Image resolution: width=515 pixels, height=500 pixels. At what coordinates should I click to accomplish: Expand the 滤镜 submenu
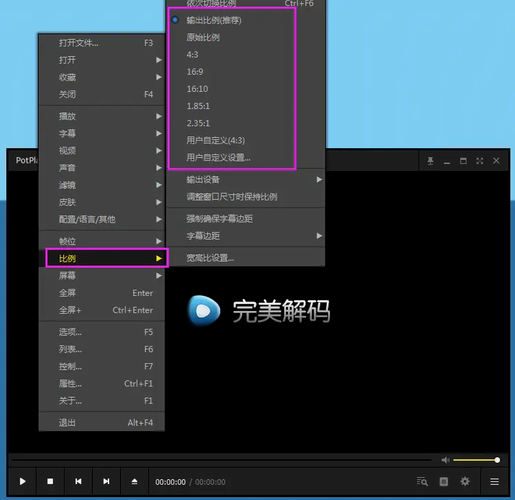102,185
